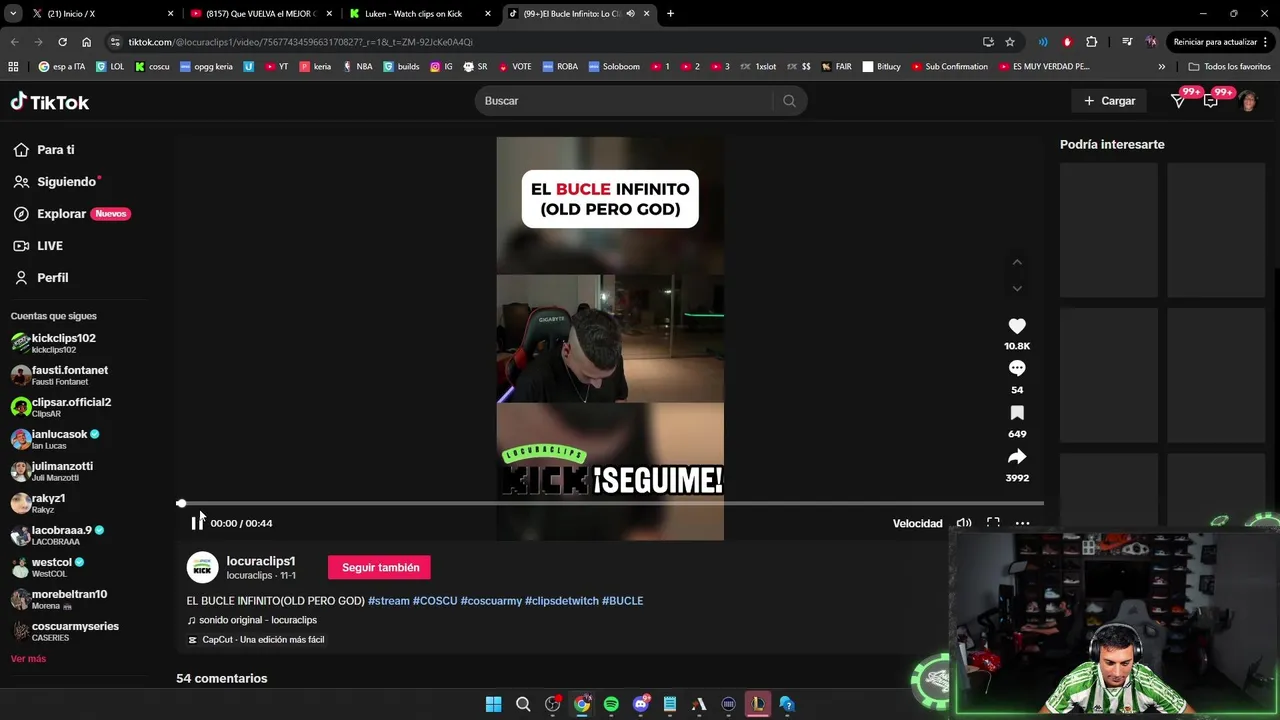The width and height of the screenshot is (1280, 720).
Task: Expand hidden bookmarks with the chevron
Action: click(x=1161, y=67)
